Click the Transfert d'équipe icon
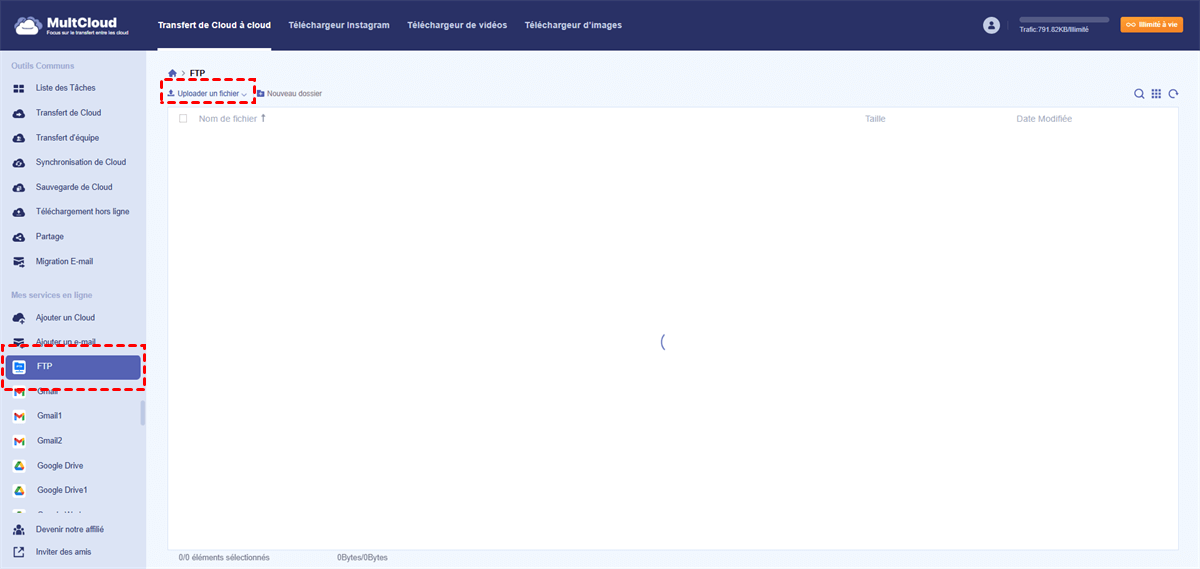 coord(18,138)
